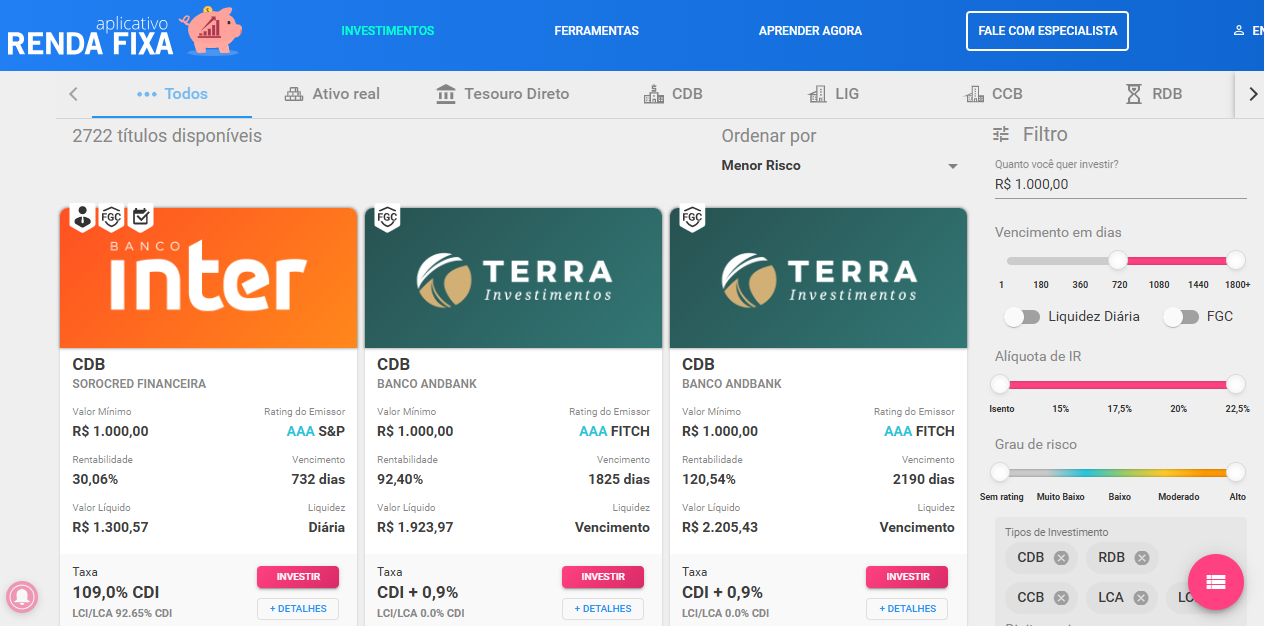Open the Ferramentas menu
Screen dimensions: 1264x626
point(596,31)
